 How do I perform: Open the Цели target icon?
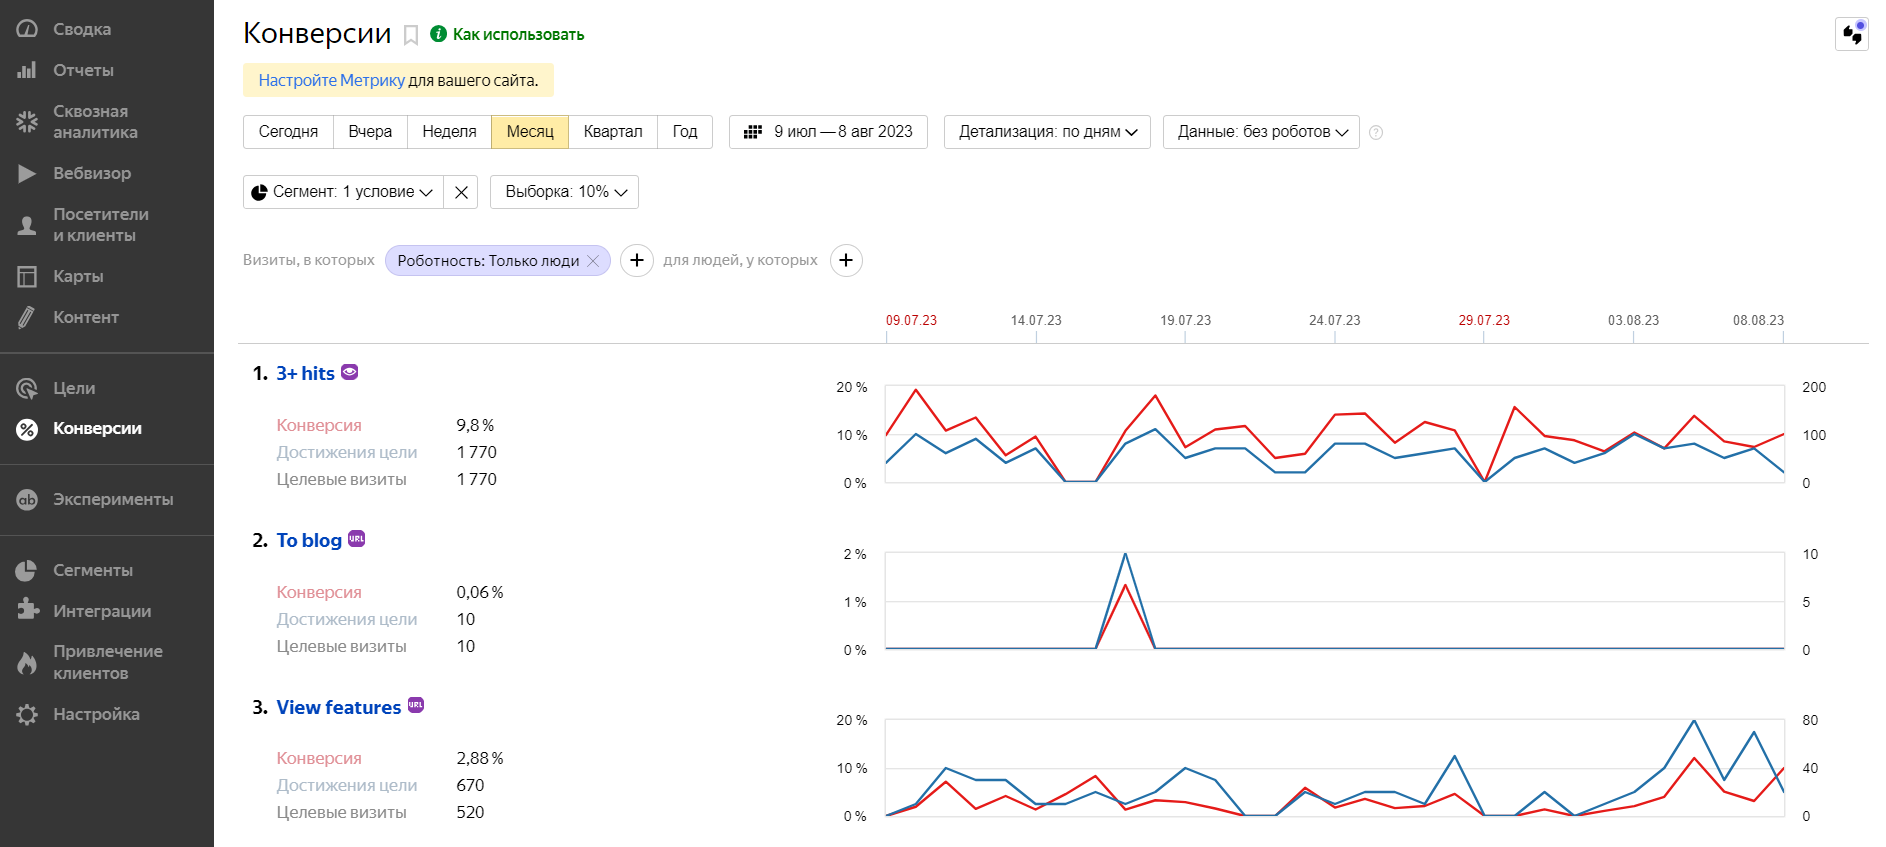(x=27, y=388)
